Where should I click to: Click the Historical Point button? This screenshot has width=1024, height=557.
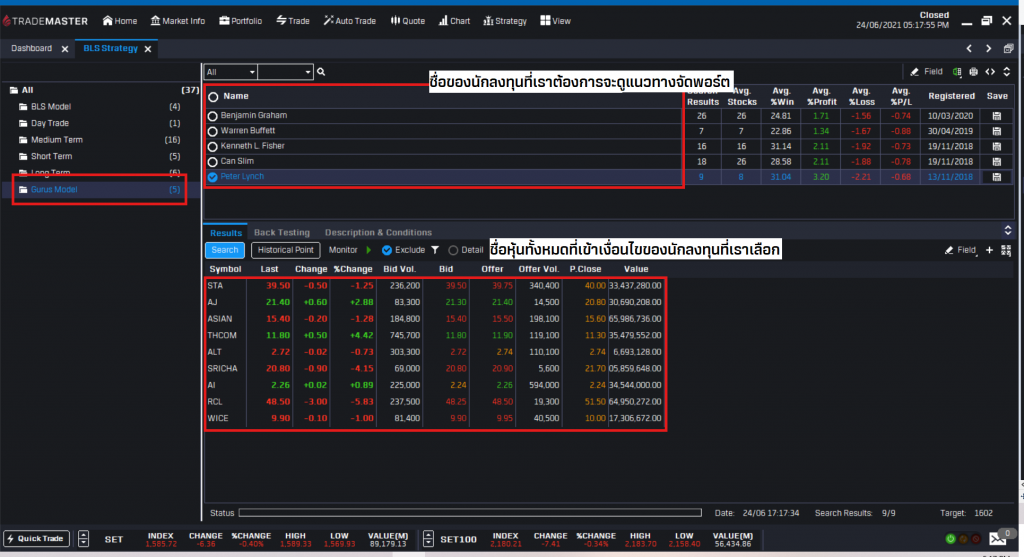click(285, 250)
